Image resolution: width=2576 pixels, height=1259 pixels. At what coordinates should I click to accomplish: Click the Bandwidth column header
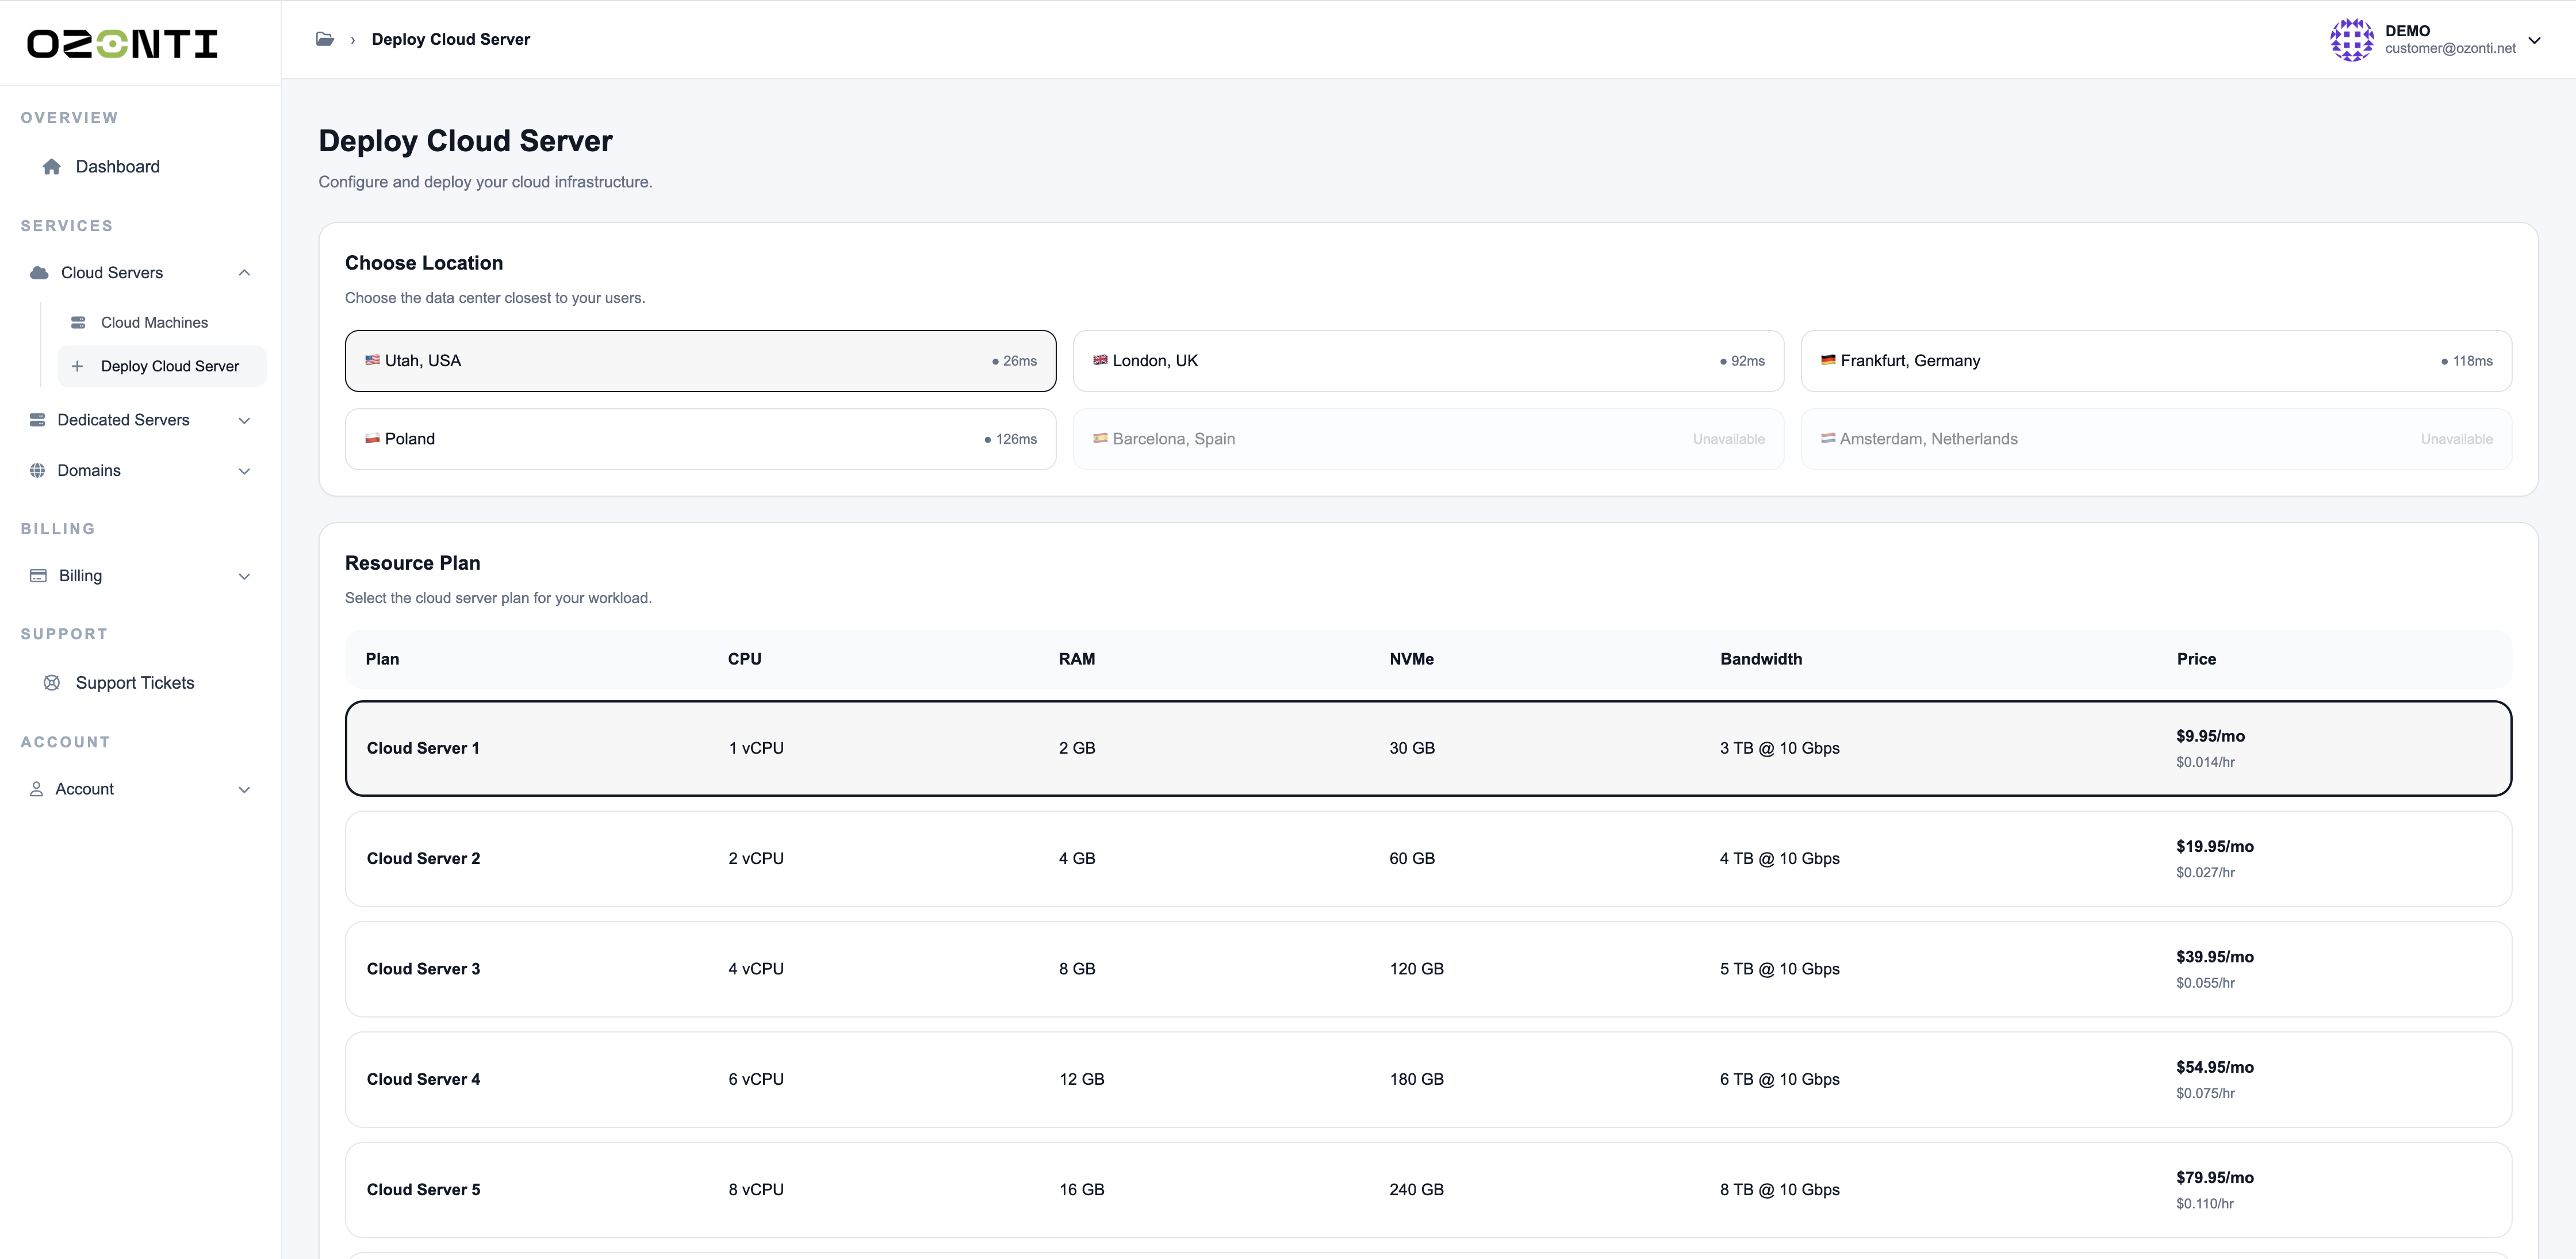pyautogui.click(x=1761, y=659)
